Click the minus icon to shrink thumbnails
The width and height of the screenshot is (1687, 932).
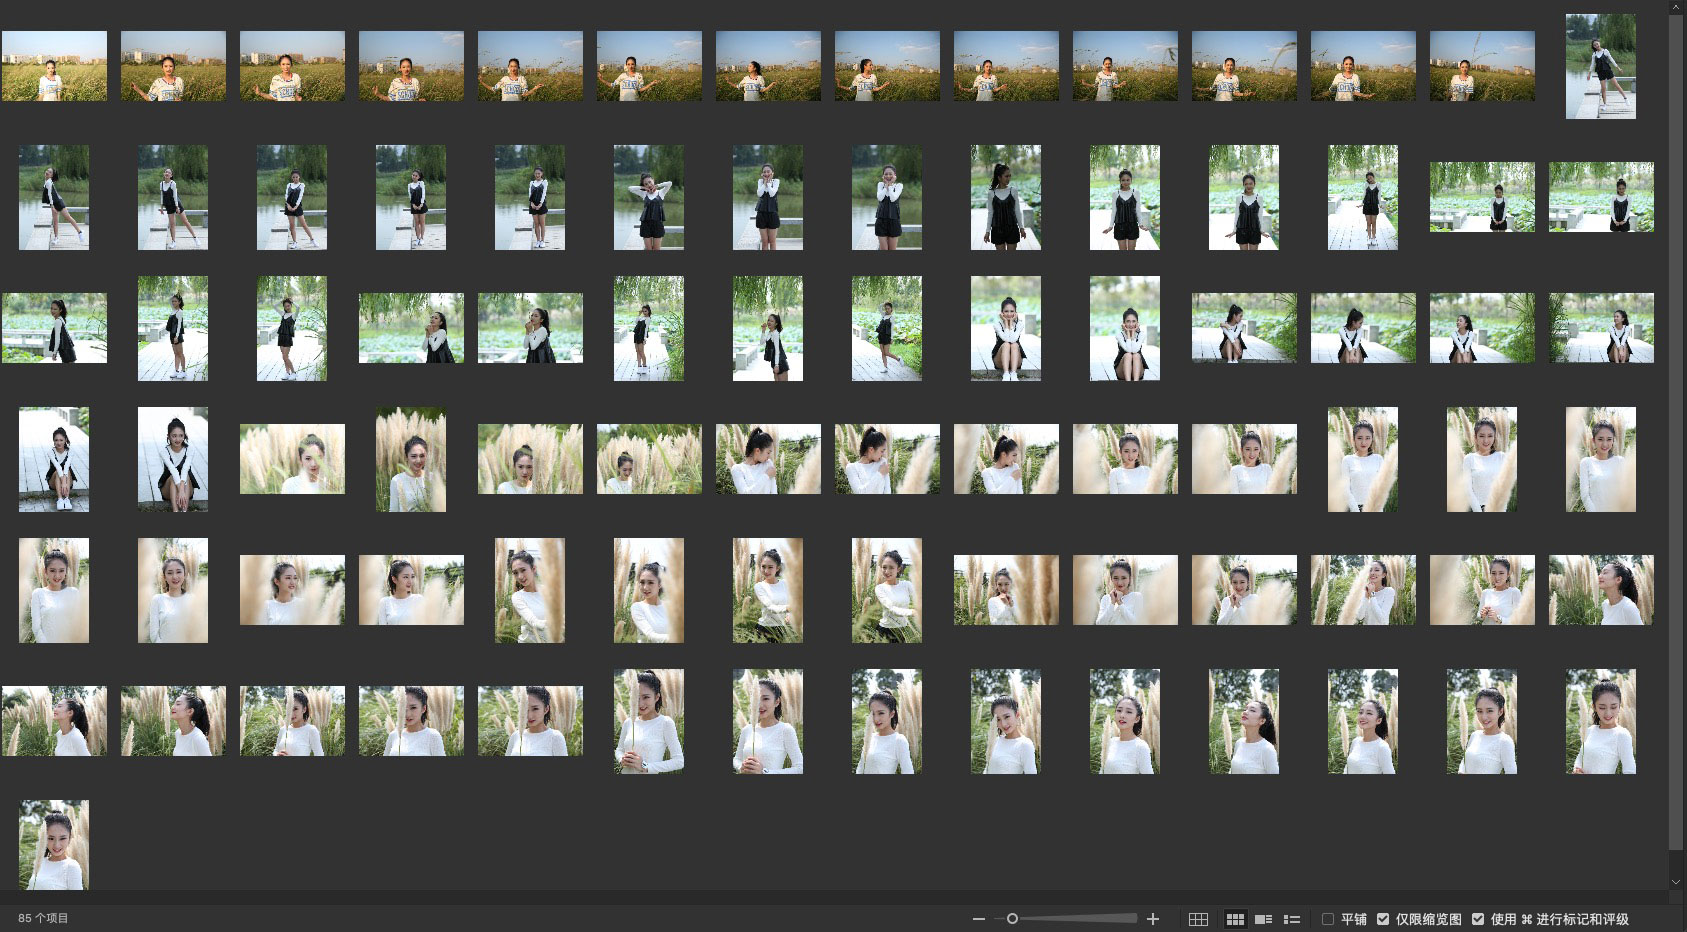(978, 919)
